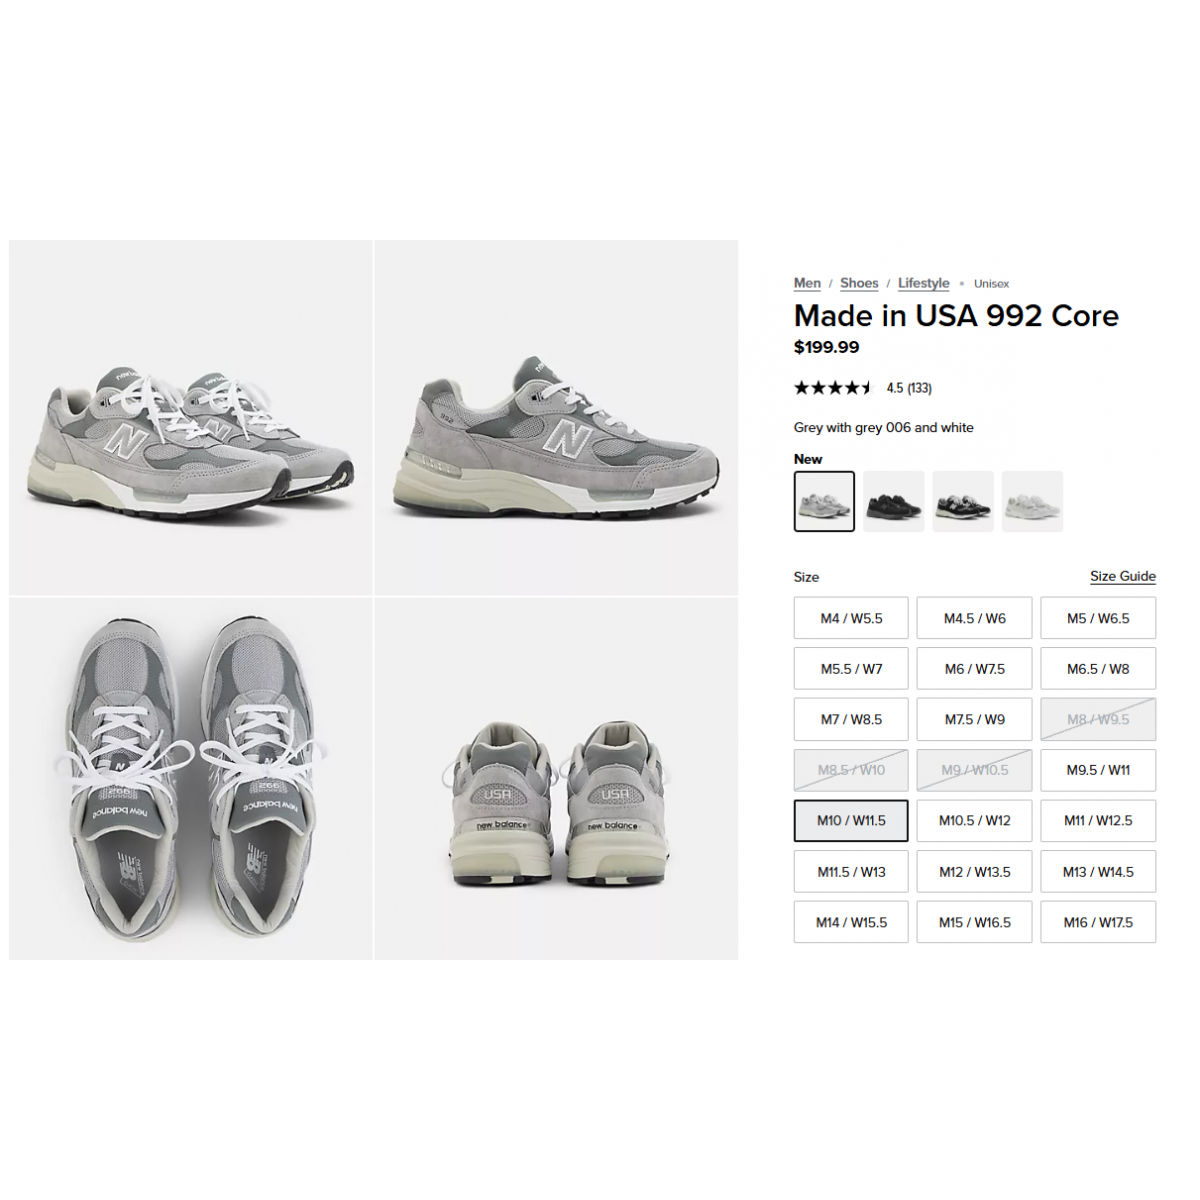The height and width of the screenshot is (1200, 1200).
Task: Select the light white shoe color thumbnail
Action: click(1032, 501)
